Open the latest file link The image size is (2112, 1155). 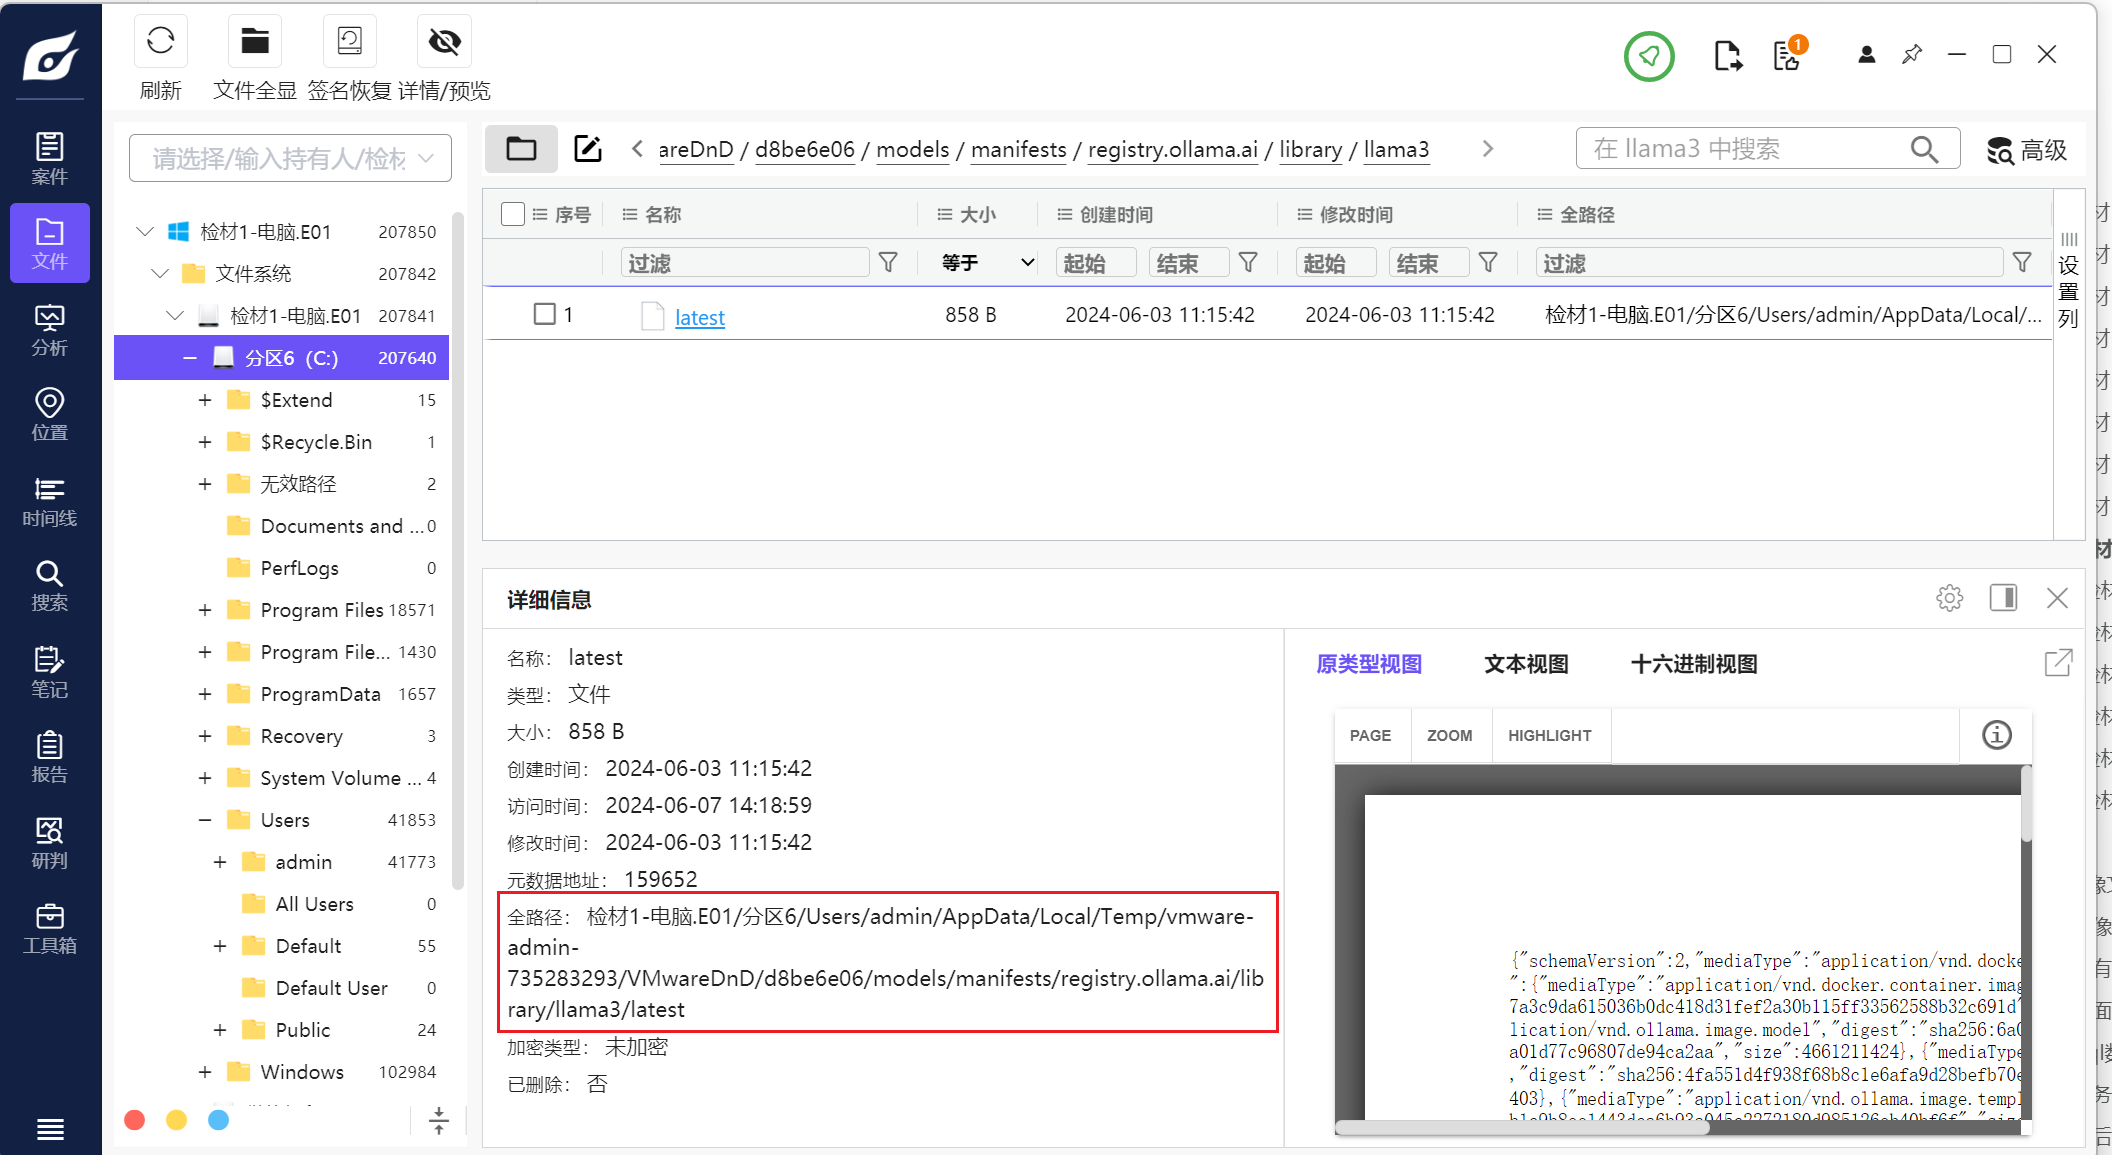(x=699, y=317)
